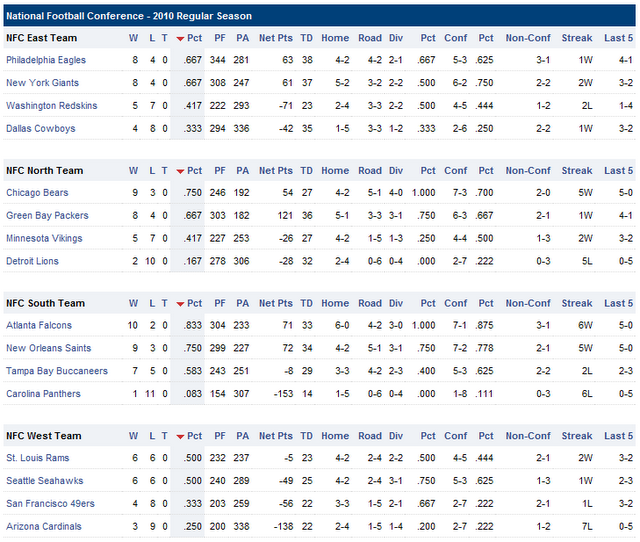Open the Philadelphia Eagles team link
The width and height of the screenshot is (640, 542).
coord(46,60)
